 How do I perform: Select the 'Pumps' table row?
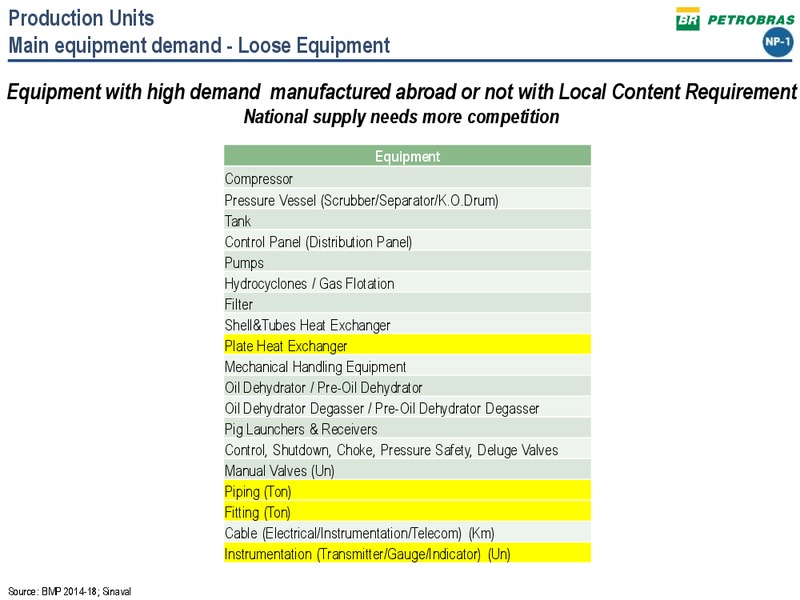point(407,262)
